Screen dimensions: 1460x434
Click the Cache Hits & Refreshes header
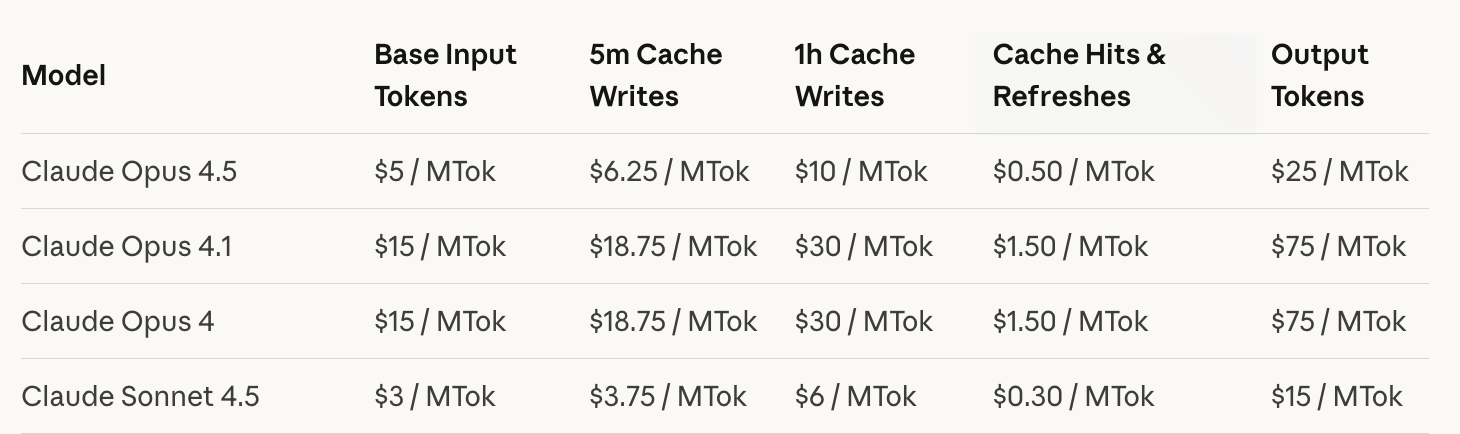pyautogui.click(x=1078, y=75)
